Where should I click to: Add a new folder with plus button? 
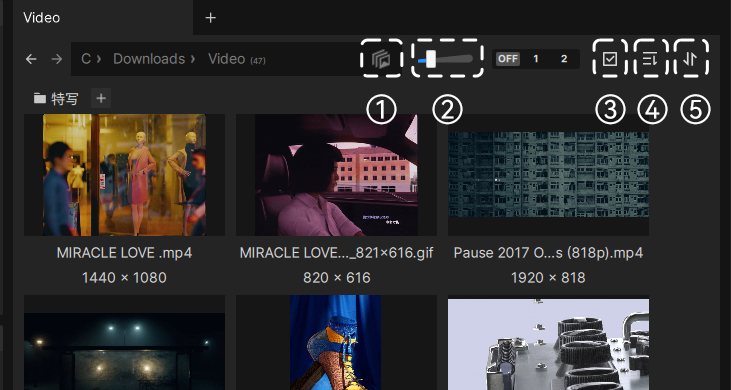(101, 98)
